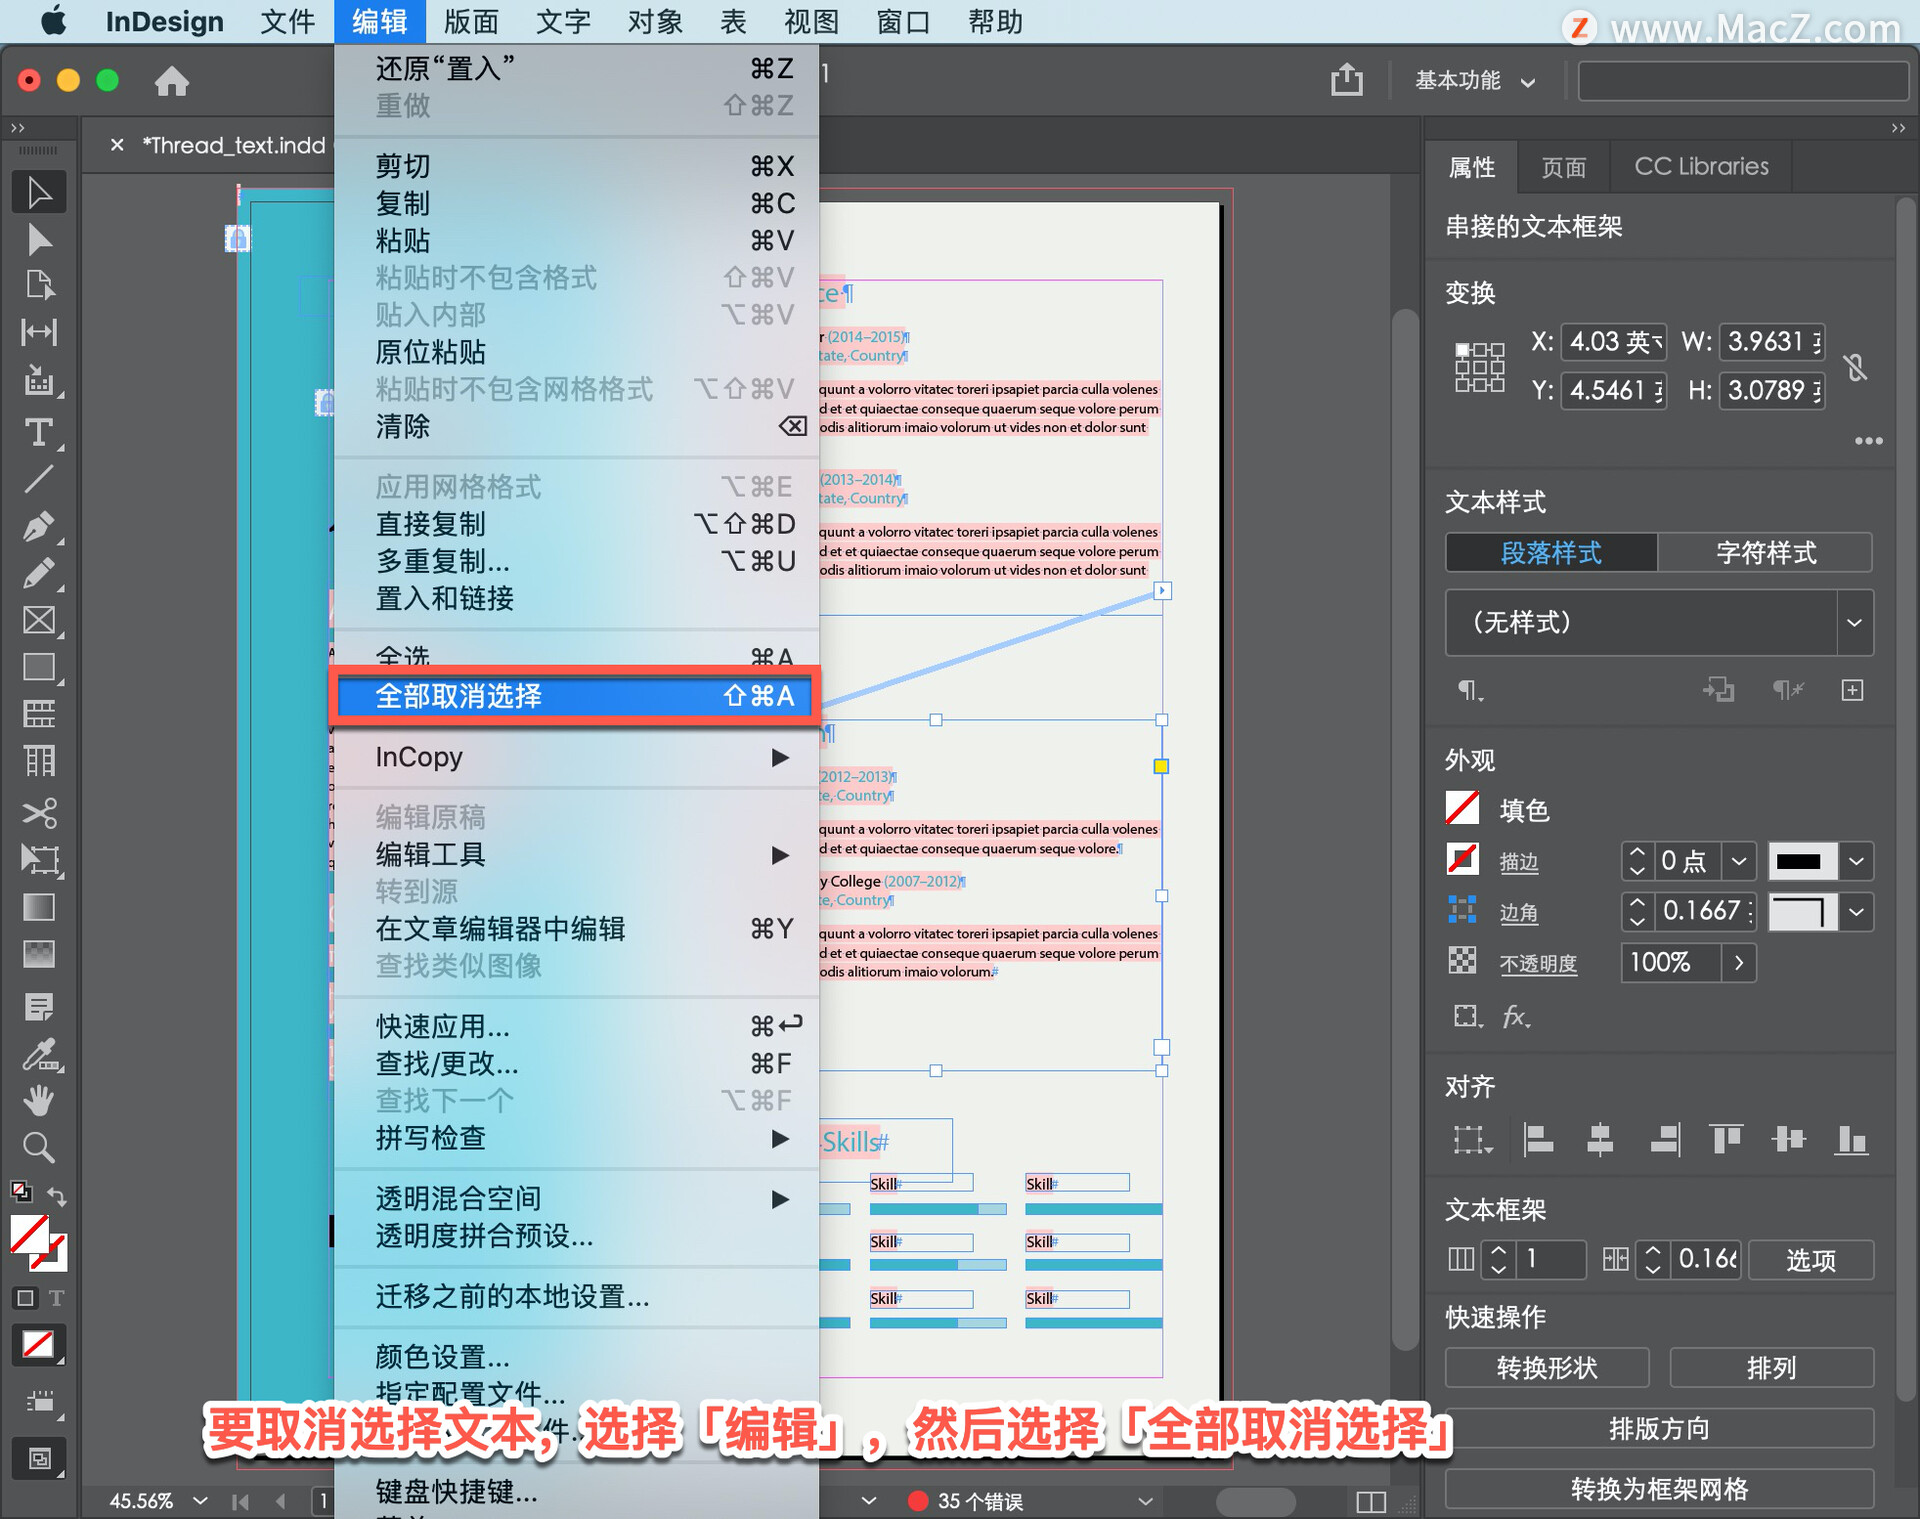Image resolution: width=1920 pixels, height=1519 pixels.
Task: Select the Hand tool
Action: click(39, 1100)
